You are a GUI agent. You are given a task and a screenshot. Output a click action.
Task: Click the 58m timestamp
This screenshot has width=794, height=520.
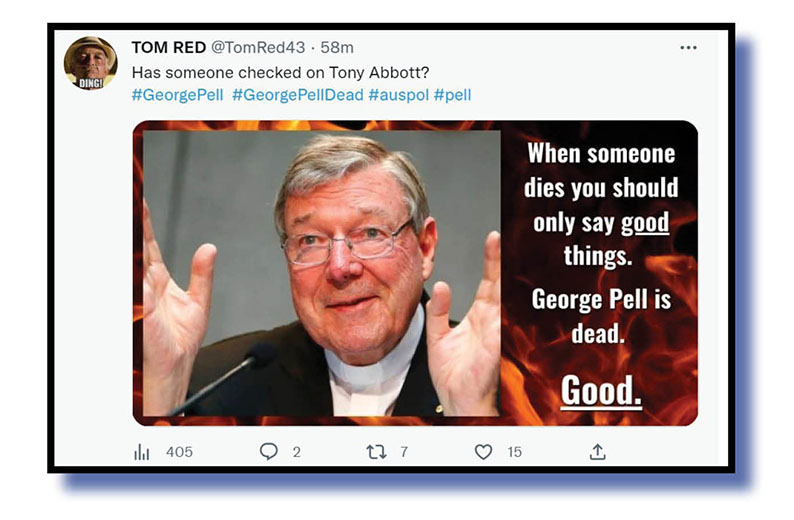click(337, 48)
